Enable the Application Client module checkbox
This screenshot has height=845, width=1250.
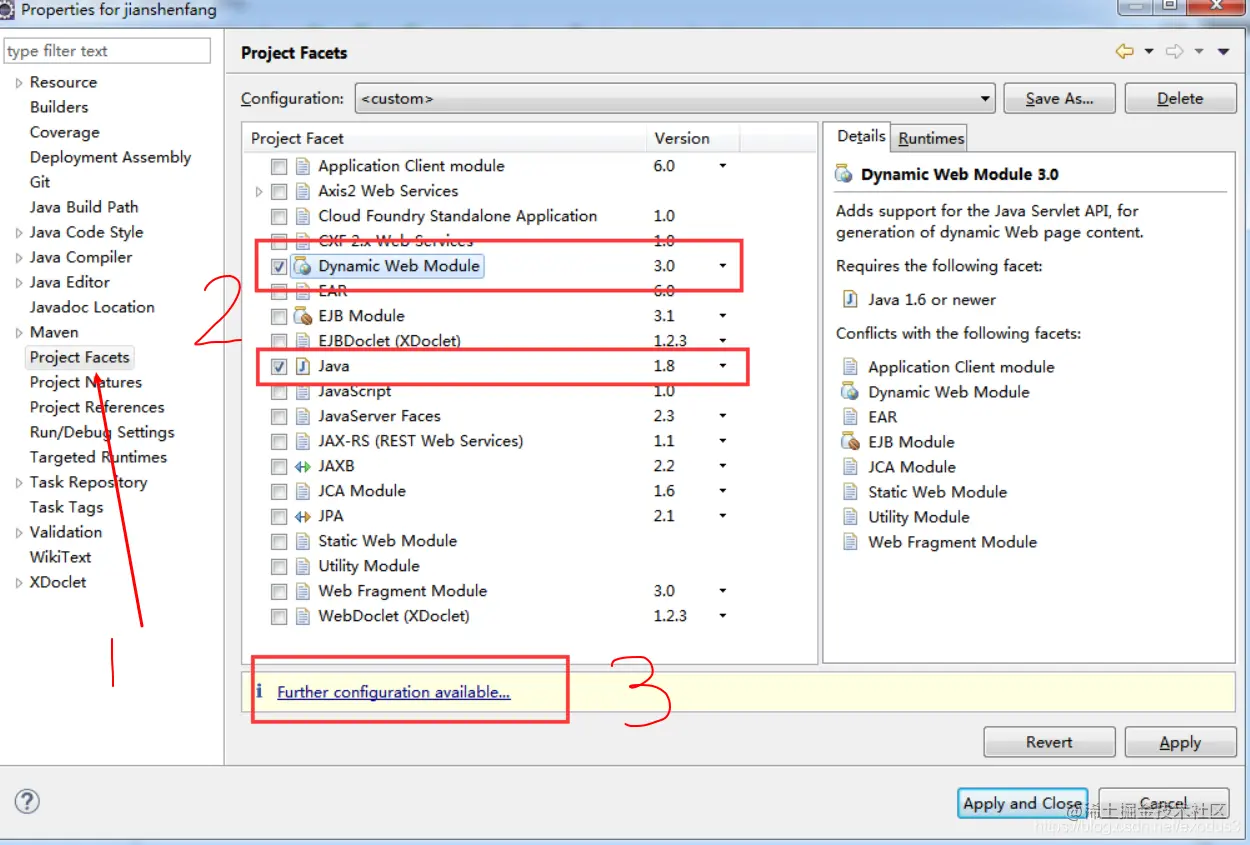point(279,167)
